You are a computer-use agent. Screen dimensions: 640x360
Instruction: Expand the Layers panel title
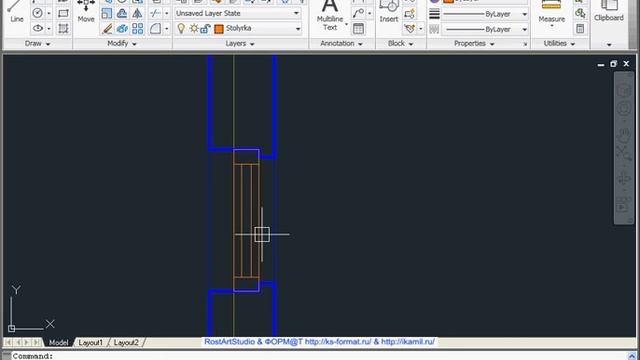pyautogui.click(x=240, y=43)
